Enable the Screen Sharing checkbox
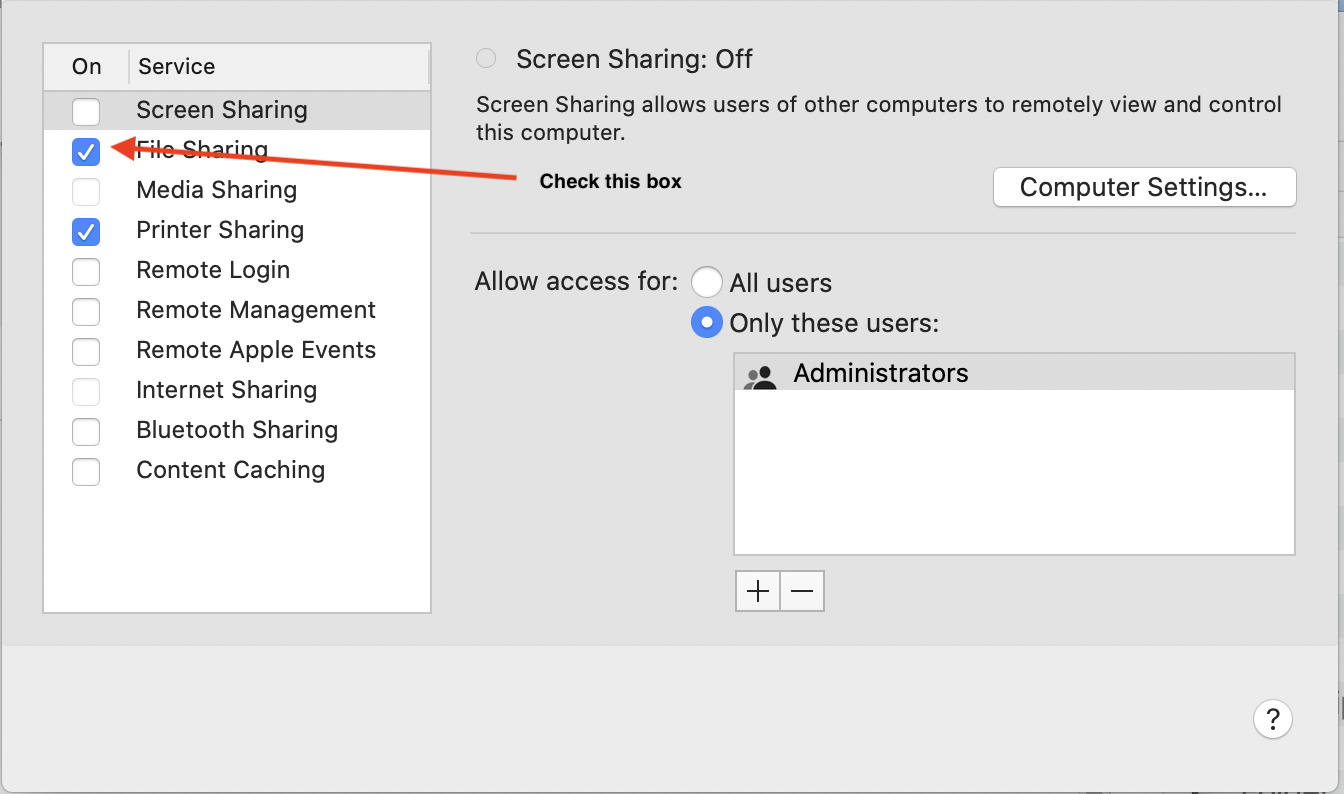 click(86, 110)
